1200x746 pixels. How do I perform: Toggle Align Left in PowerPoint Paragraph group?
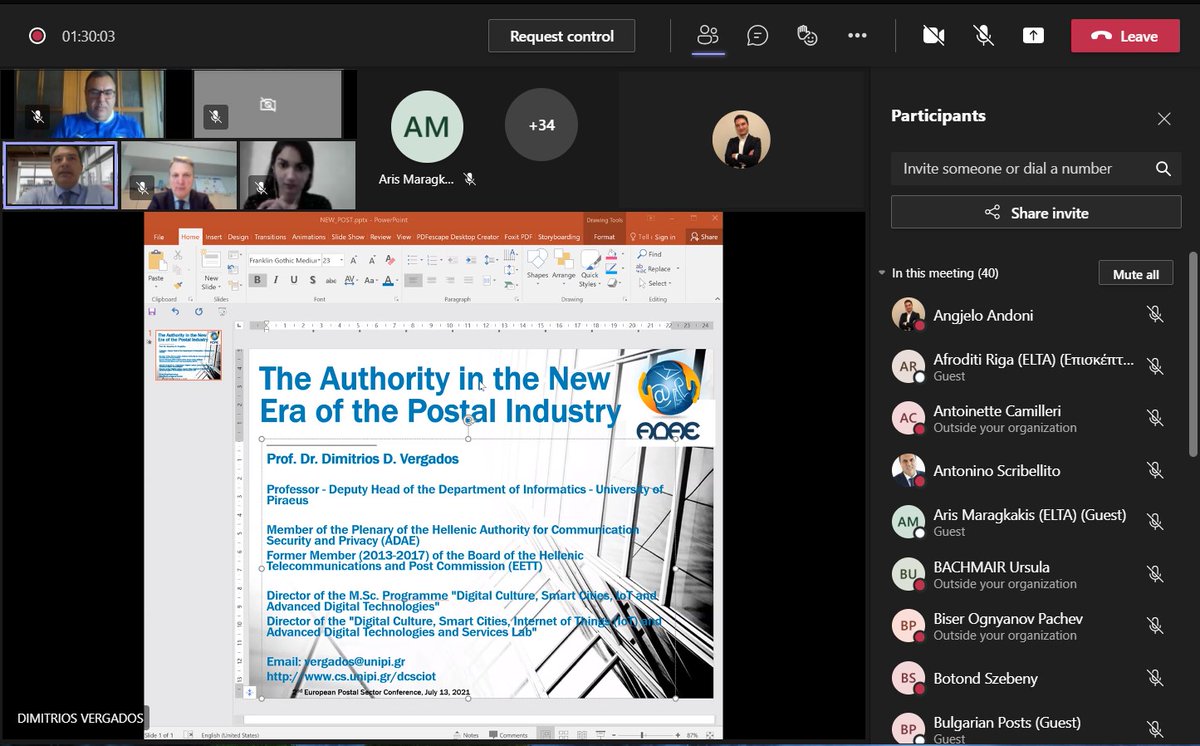[414, 280]
